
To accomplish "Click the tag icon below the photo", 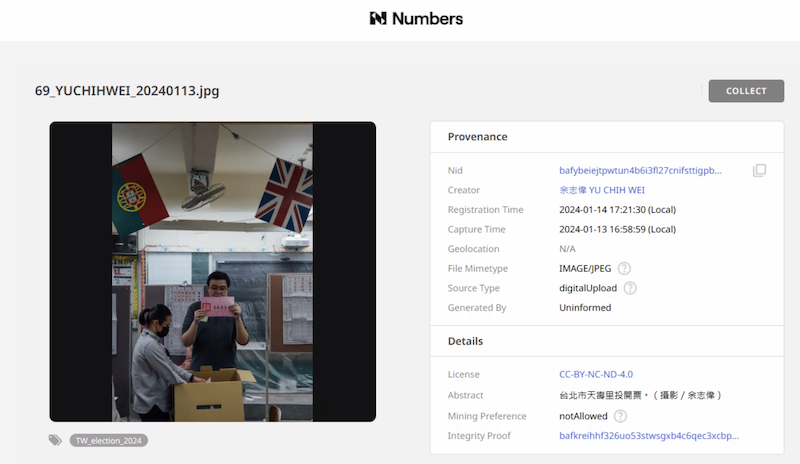I will point(56,440).
